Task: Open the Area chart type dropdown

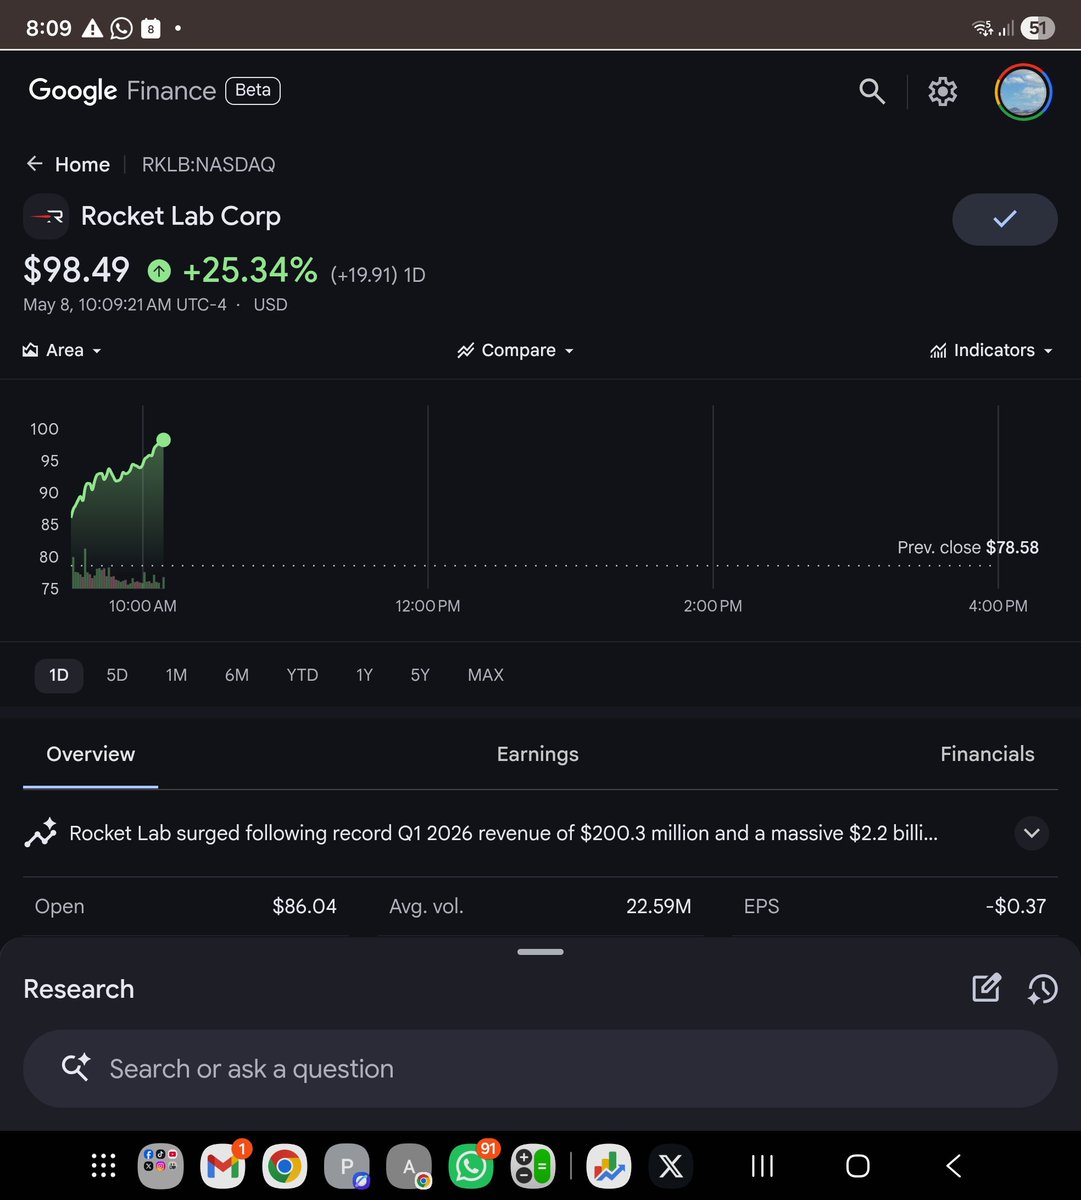Action: [62, 350]
